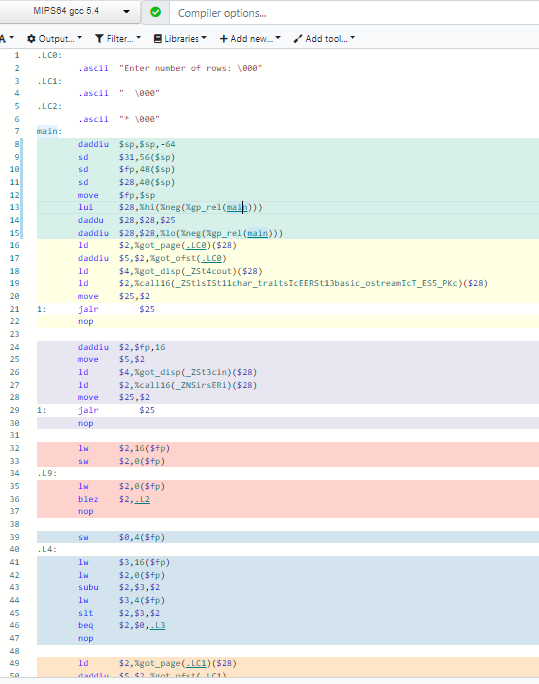Screen dimensions: 539x684
Task: Click the daddiu $sp,$sp,-64 instruction
Action: (x=126, y=144)
